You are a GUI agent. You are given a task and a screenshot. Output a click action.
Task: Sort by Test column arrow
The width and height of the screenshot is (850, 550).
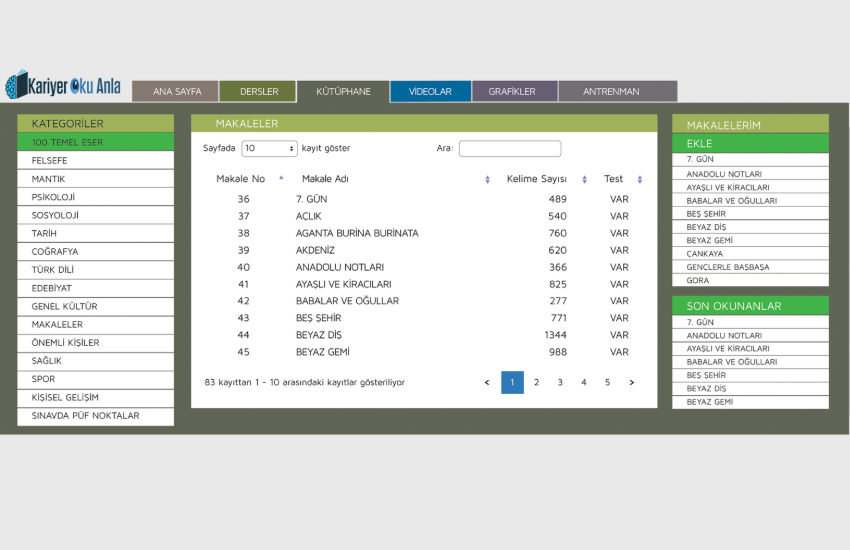pos(639,180)
